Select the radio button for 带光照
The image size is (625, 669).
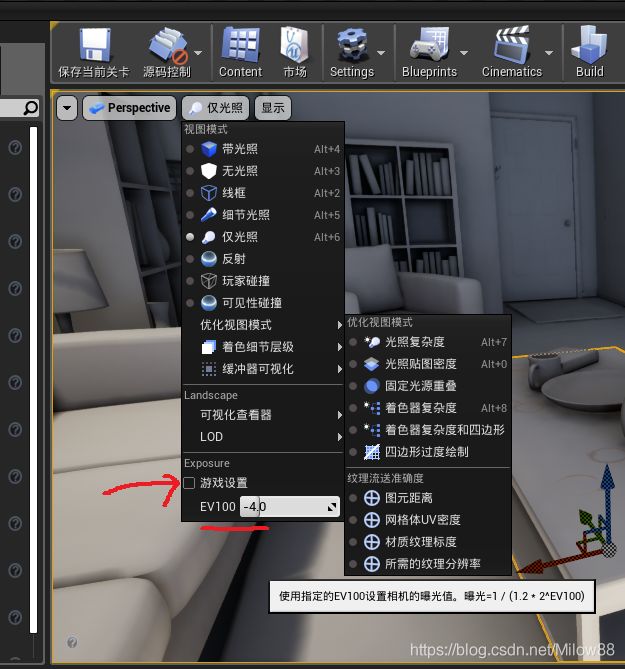point(190,149)
